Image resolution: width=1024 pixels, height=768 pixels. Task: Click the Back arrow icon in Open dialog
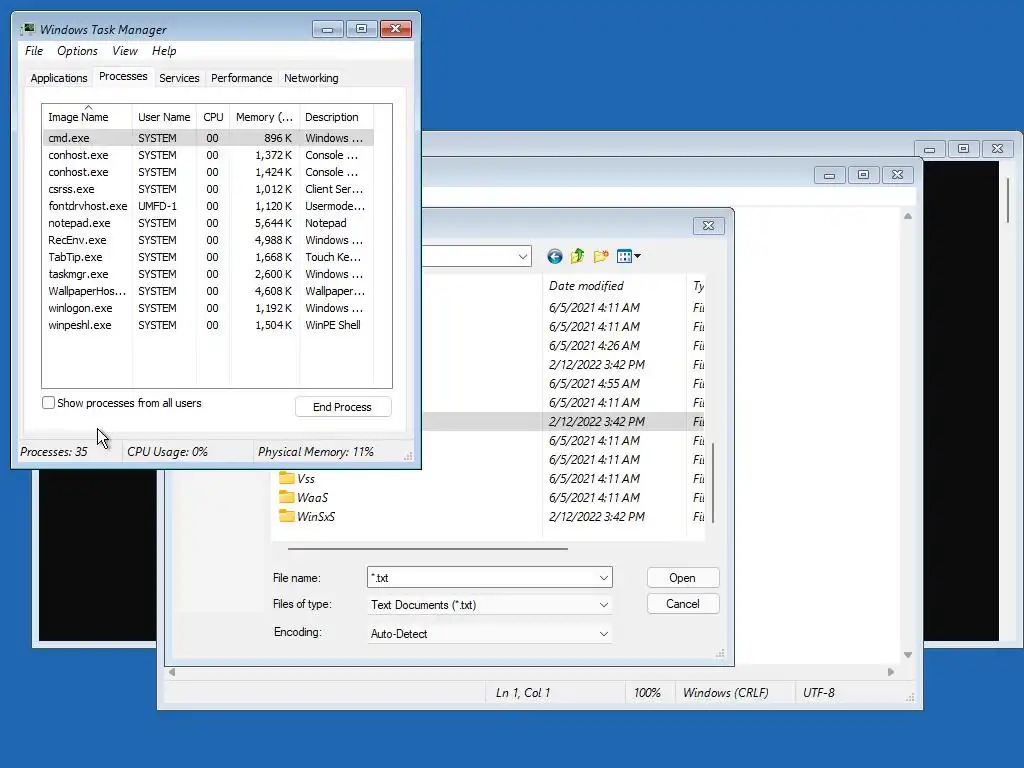coord(554,257)
